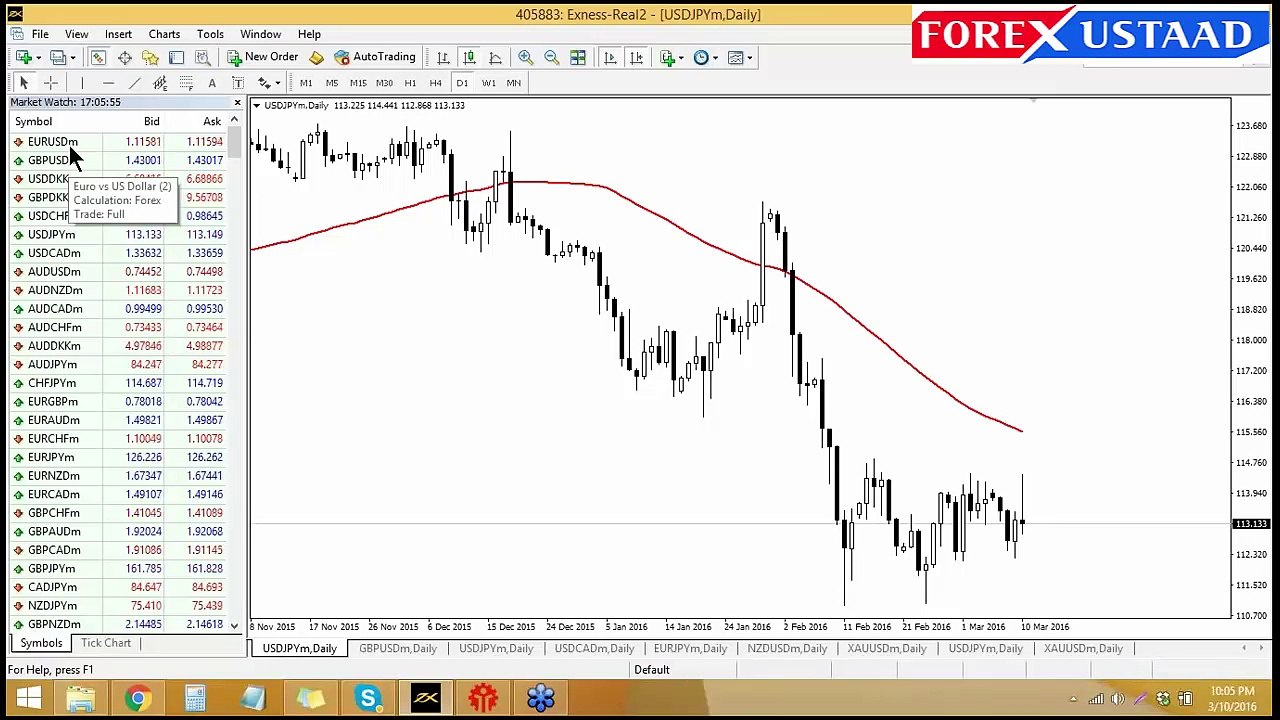The height and width of the screenshot is (720, 1280).
Task: Select the H4 timeframe button
Action: tap(436, 83)
